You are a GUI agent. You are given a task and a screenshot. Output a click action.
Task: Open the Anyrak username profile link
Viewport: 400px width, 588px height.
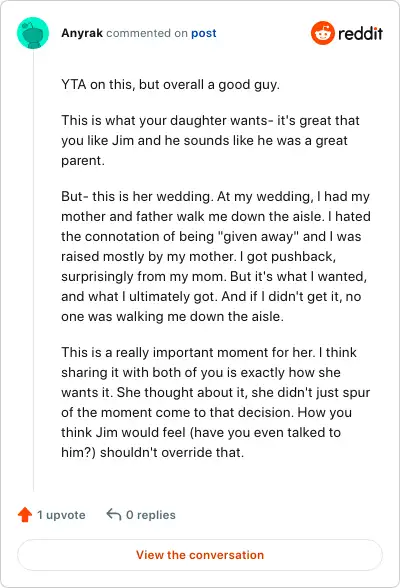tap(82, 33)
